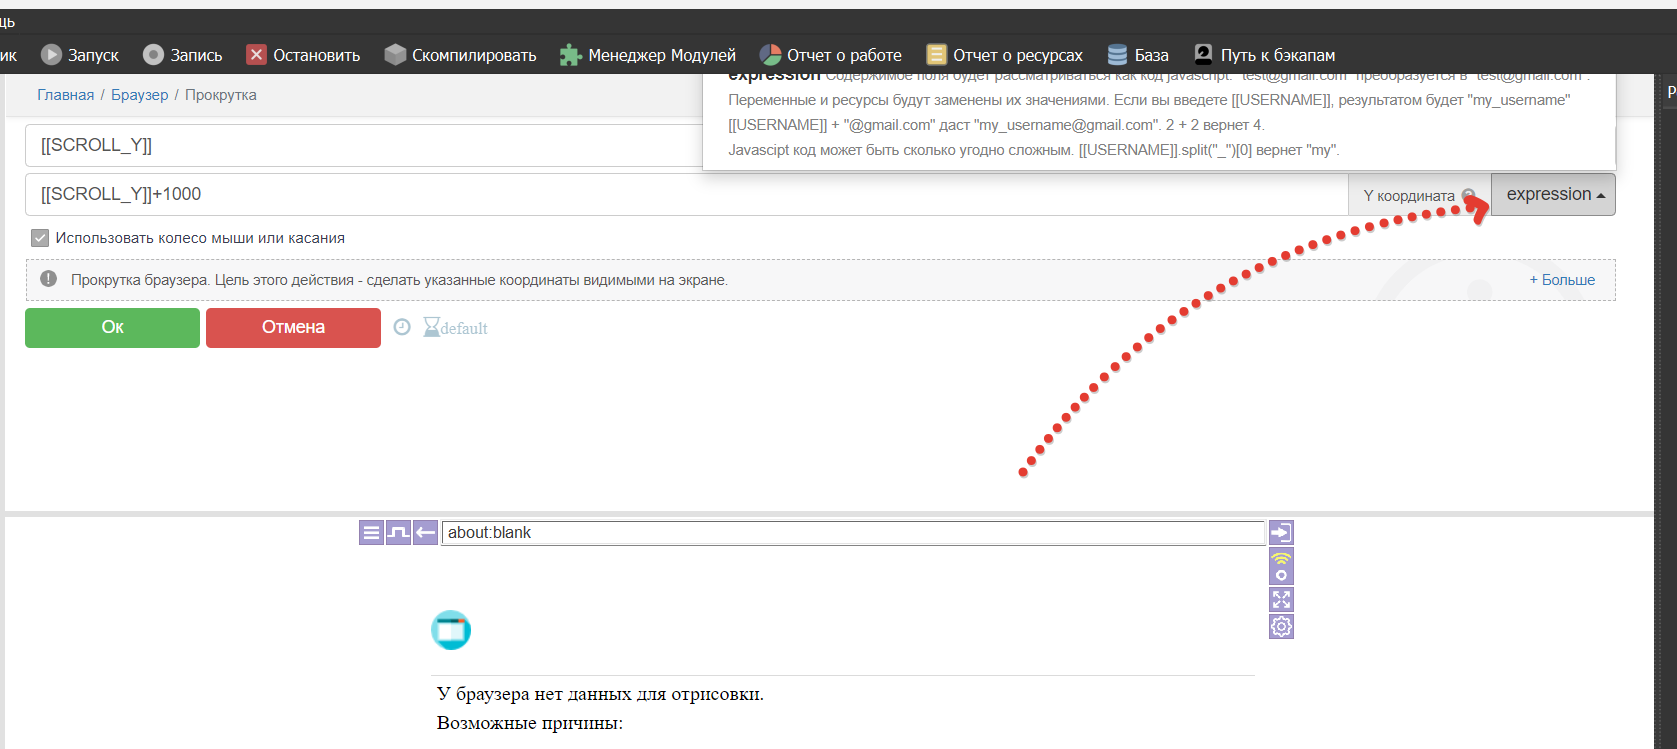1677x749 pixels.
Task: Open Отчет о работе pie chart report
Action: (770, 55)
